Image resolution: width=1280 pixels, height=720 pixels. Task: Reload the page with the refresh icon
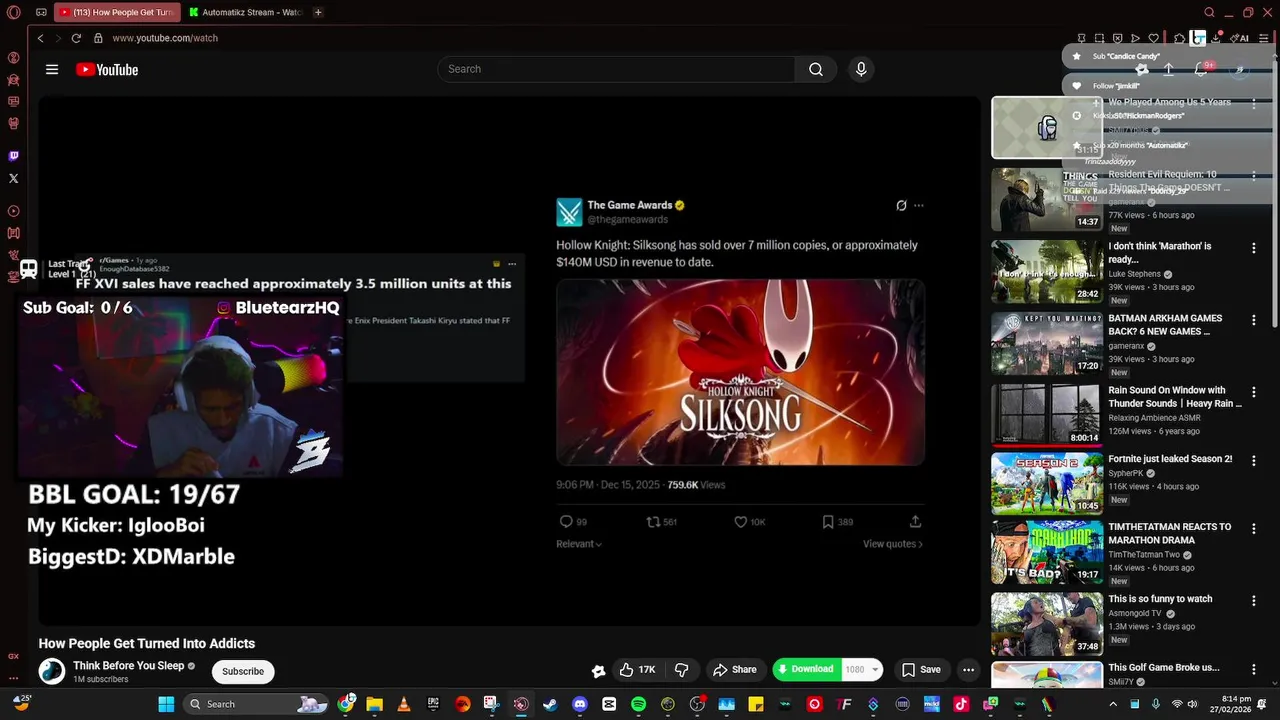click(76, 38)
